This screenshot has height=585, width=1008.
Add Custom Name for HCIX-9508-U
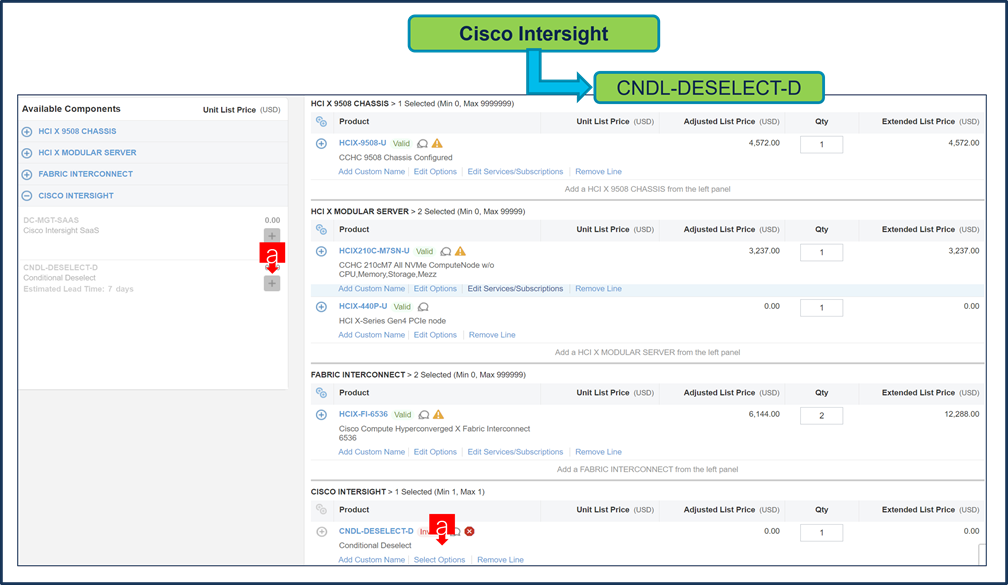(x=372, y=172)
